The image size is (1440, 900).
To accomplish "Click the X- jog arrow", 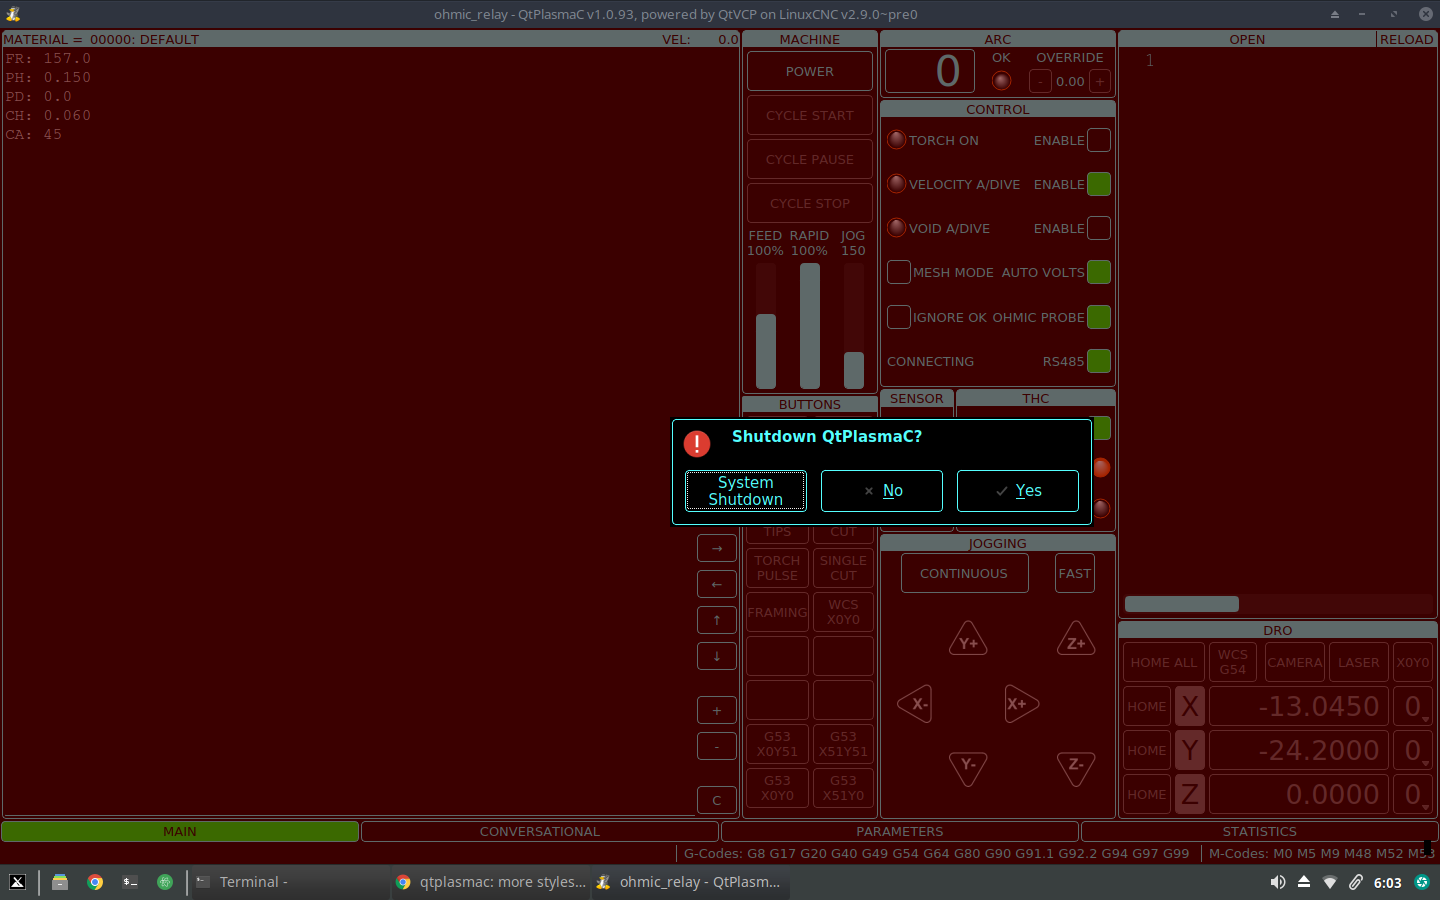I will coord(916,704).
